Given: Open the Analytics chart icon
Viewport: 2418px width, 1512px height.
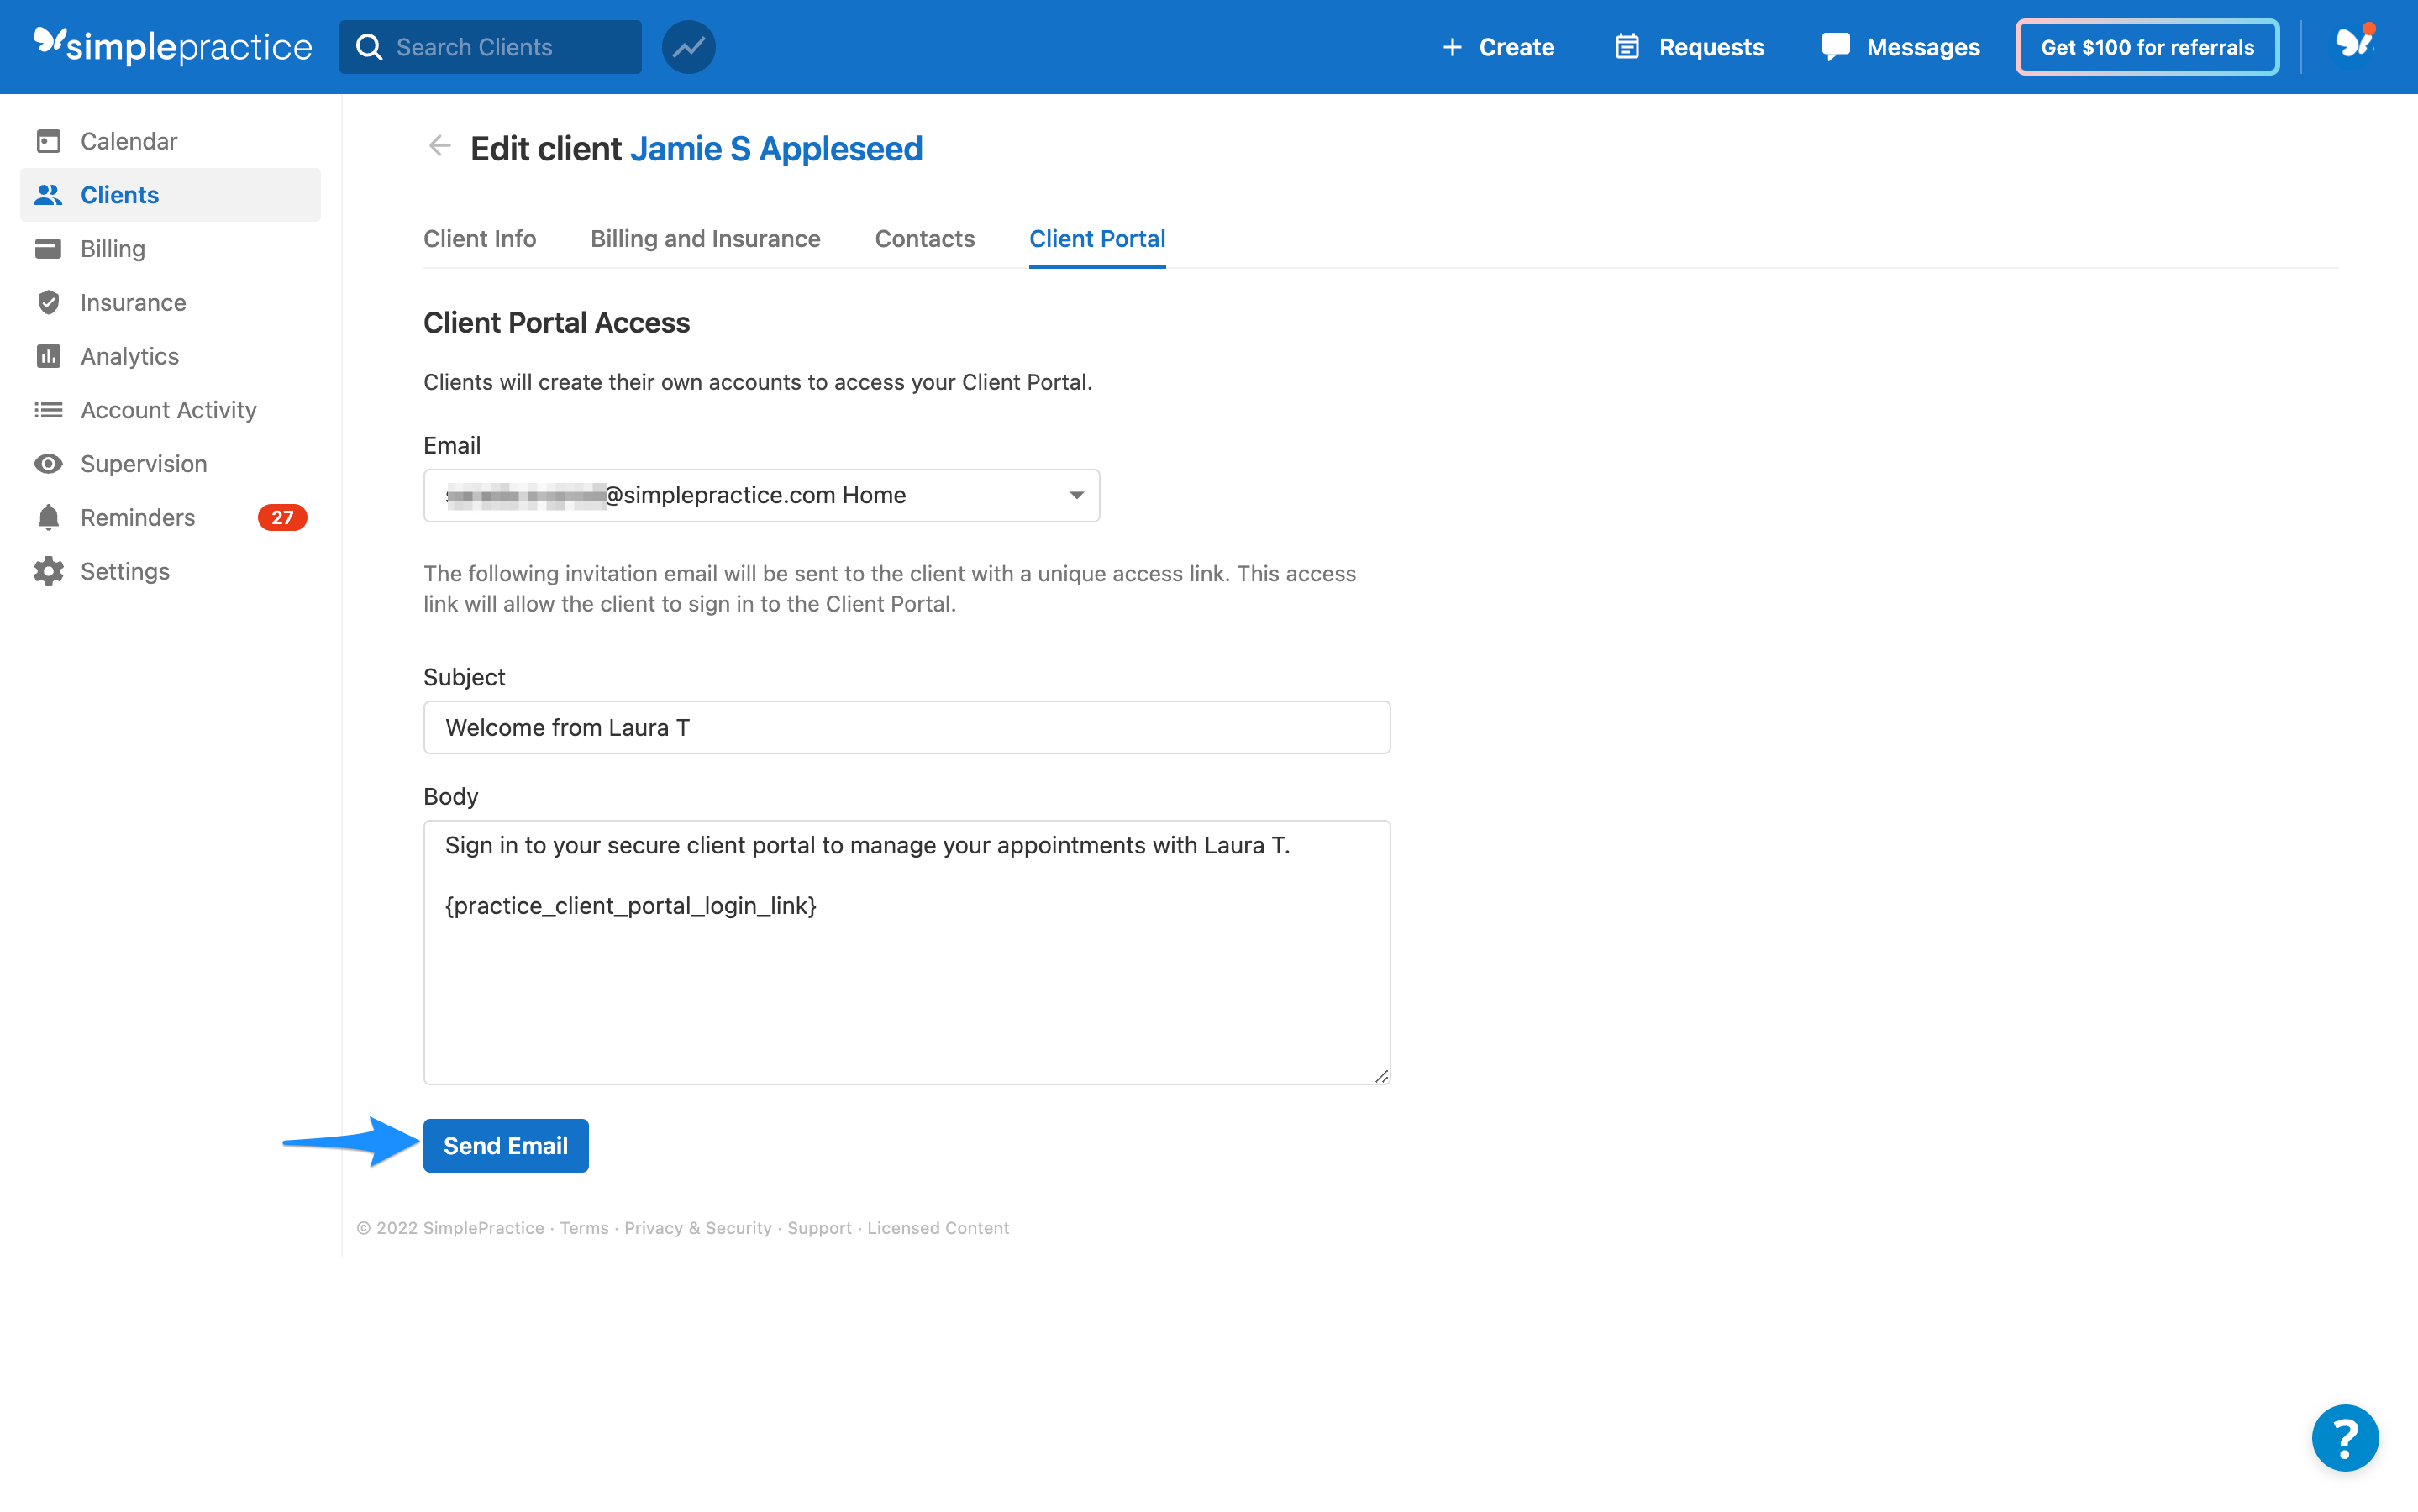Looking at the screenshot, I should tap(49, 356).
